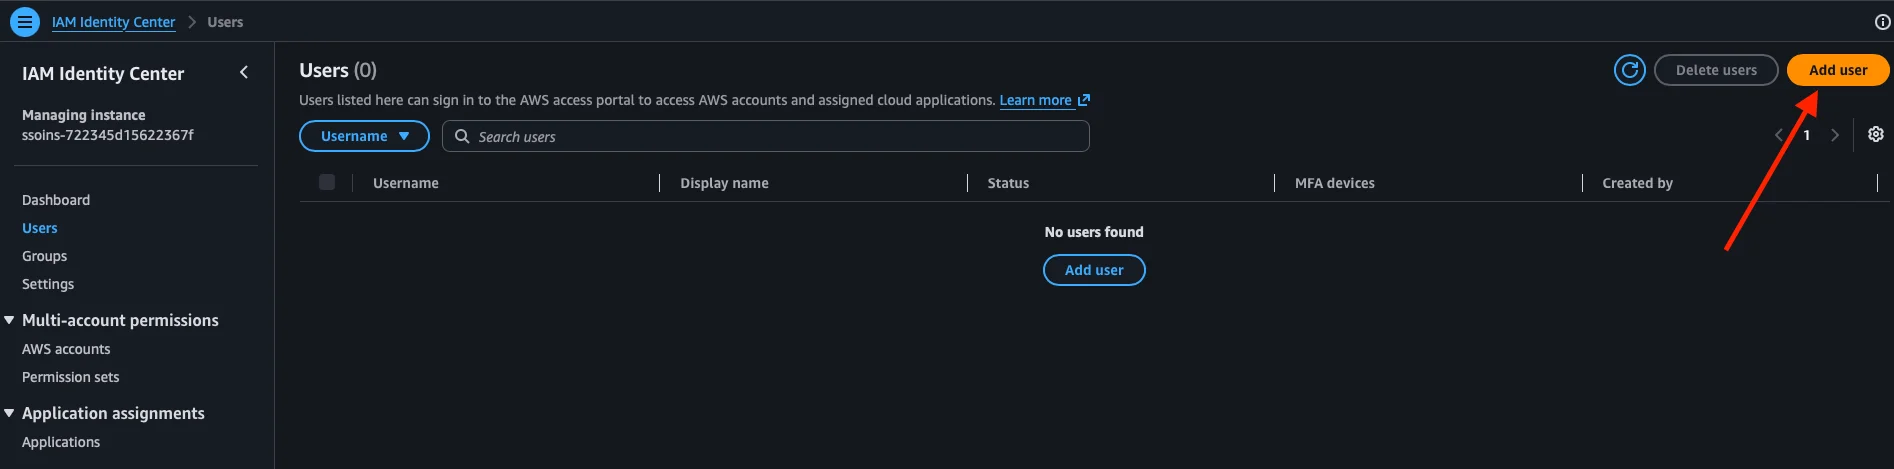1894x469 pixels.
Task: Open AWS accounts in the sidebar
Action: click(66, 349)
